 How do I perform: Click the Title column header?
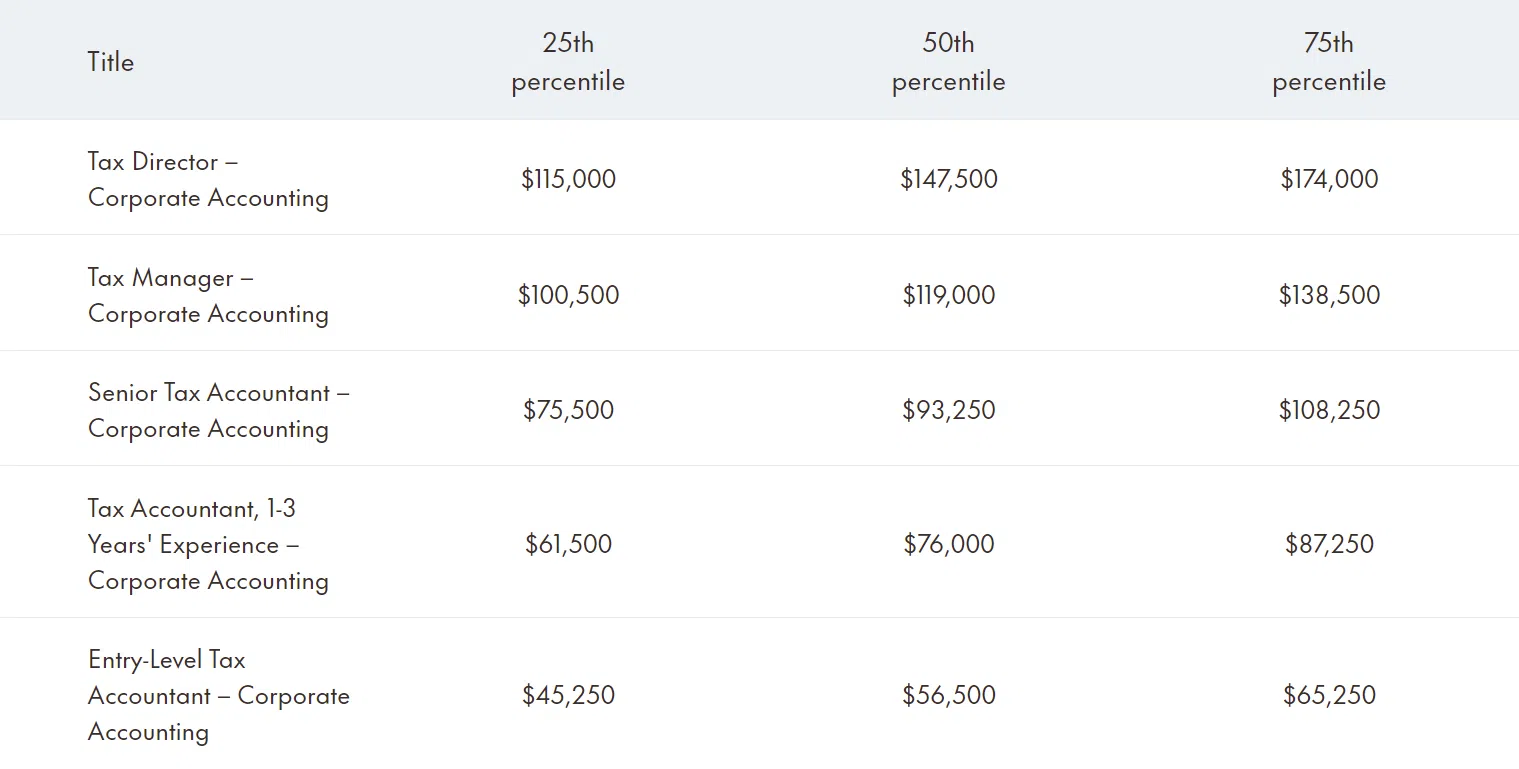tap(111, 62)
